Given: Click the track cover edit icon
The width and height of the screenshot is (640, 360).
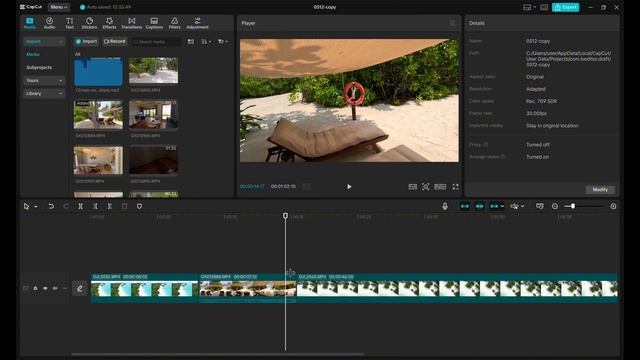Looking at the screenshot, I should [80, 288].
